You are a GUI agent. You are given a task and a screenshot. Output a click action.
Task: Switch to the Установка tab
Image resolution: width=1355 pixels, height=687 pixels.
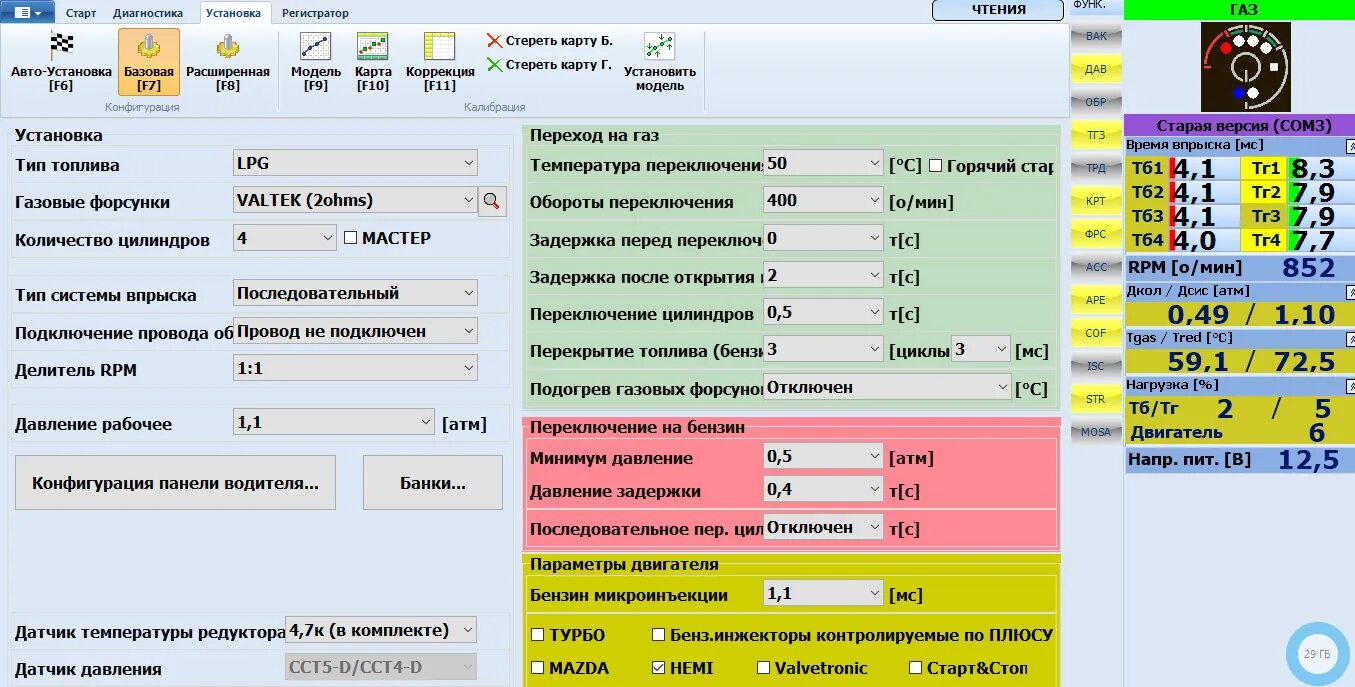point(235,13)
